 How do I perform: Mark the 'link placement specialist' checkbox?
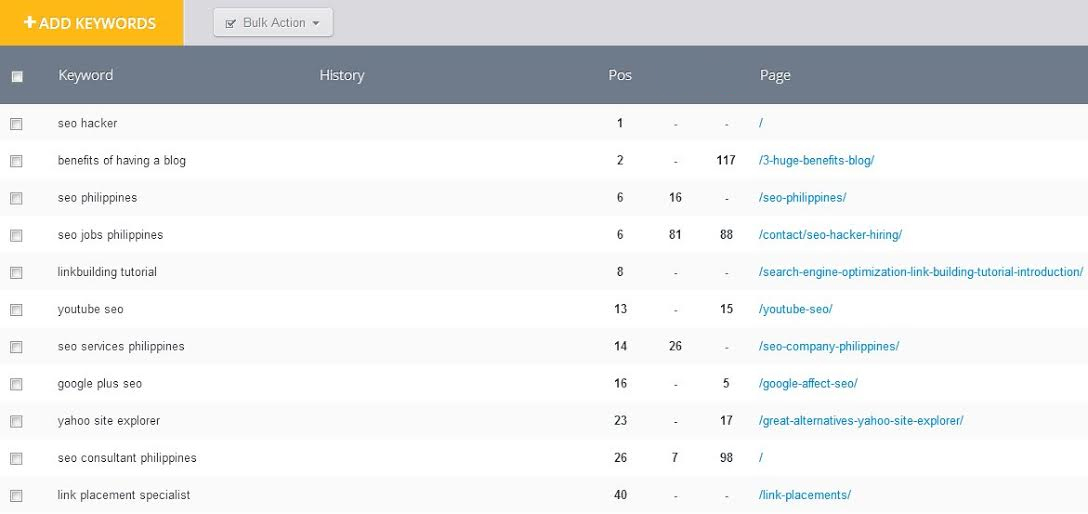click(x=16, y=496)
